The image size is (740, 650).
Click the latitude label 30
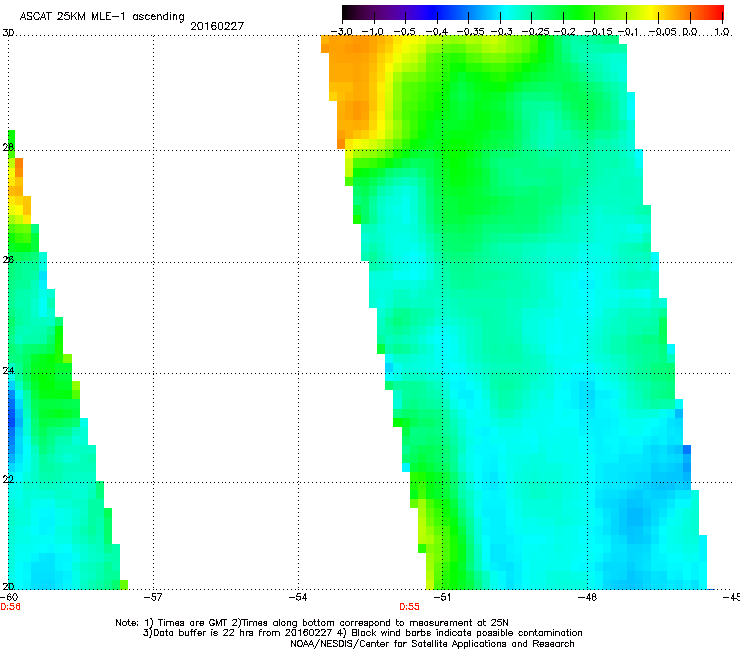[8, 33]
